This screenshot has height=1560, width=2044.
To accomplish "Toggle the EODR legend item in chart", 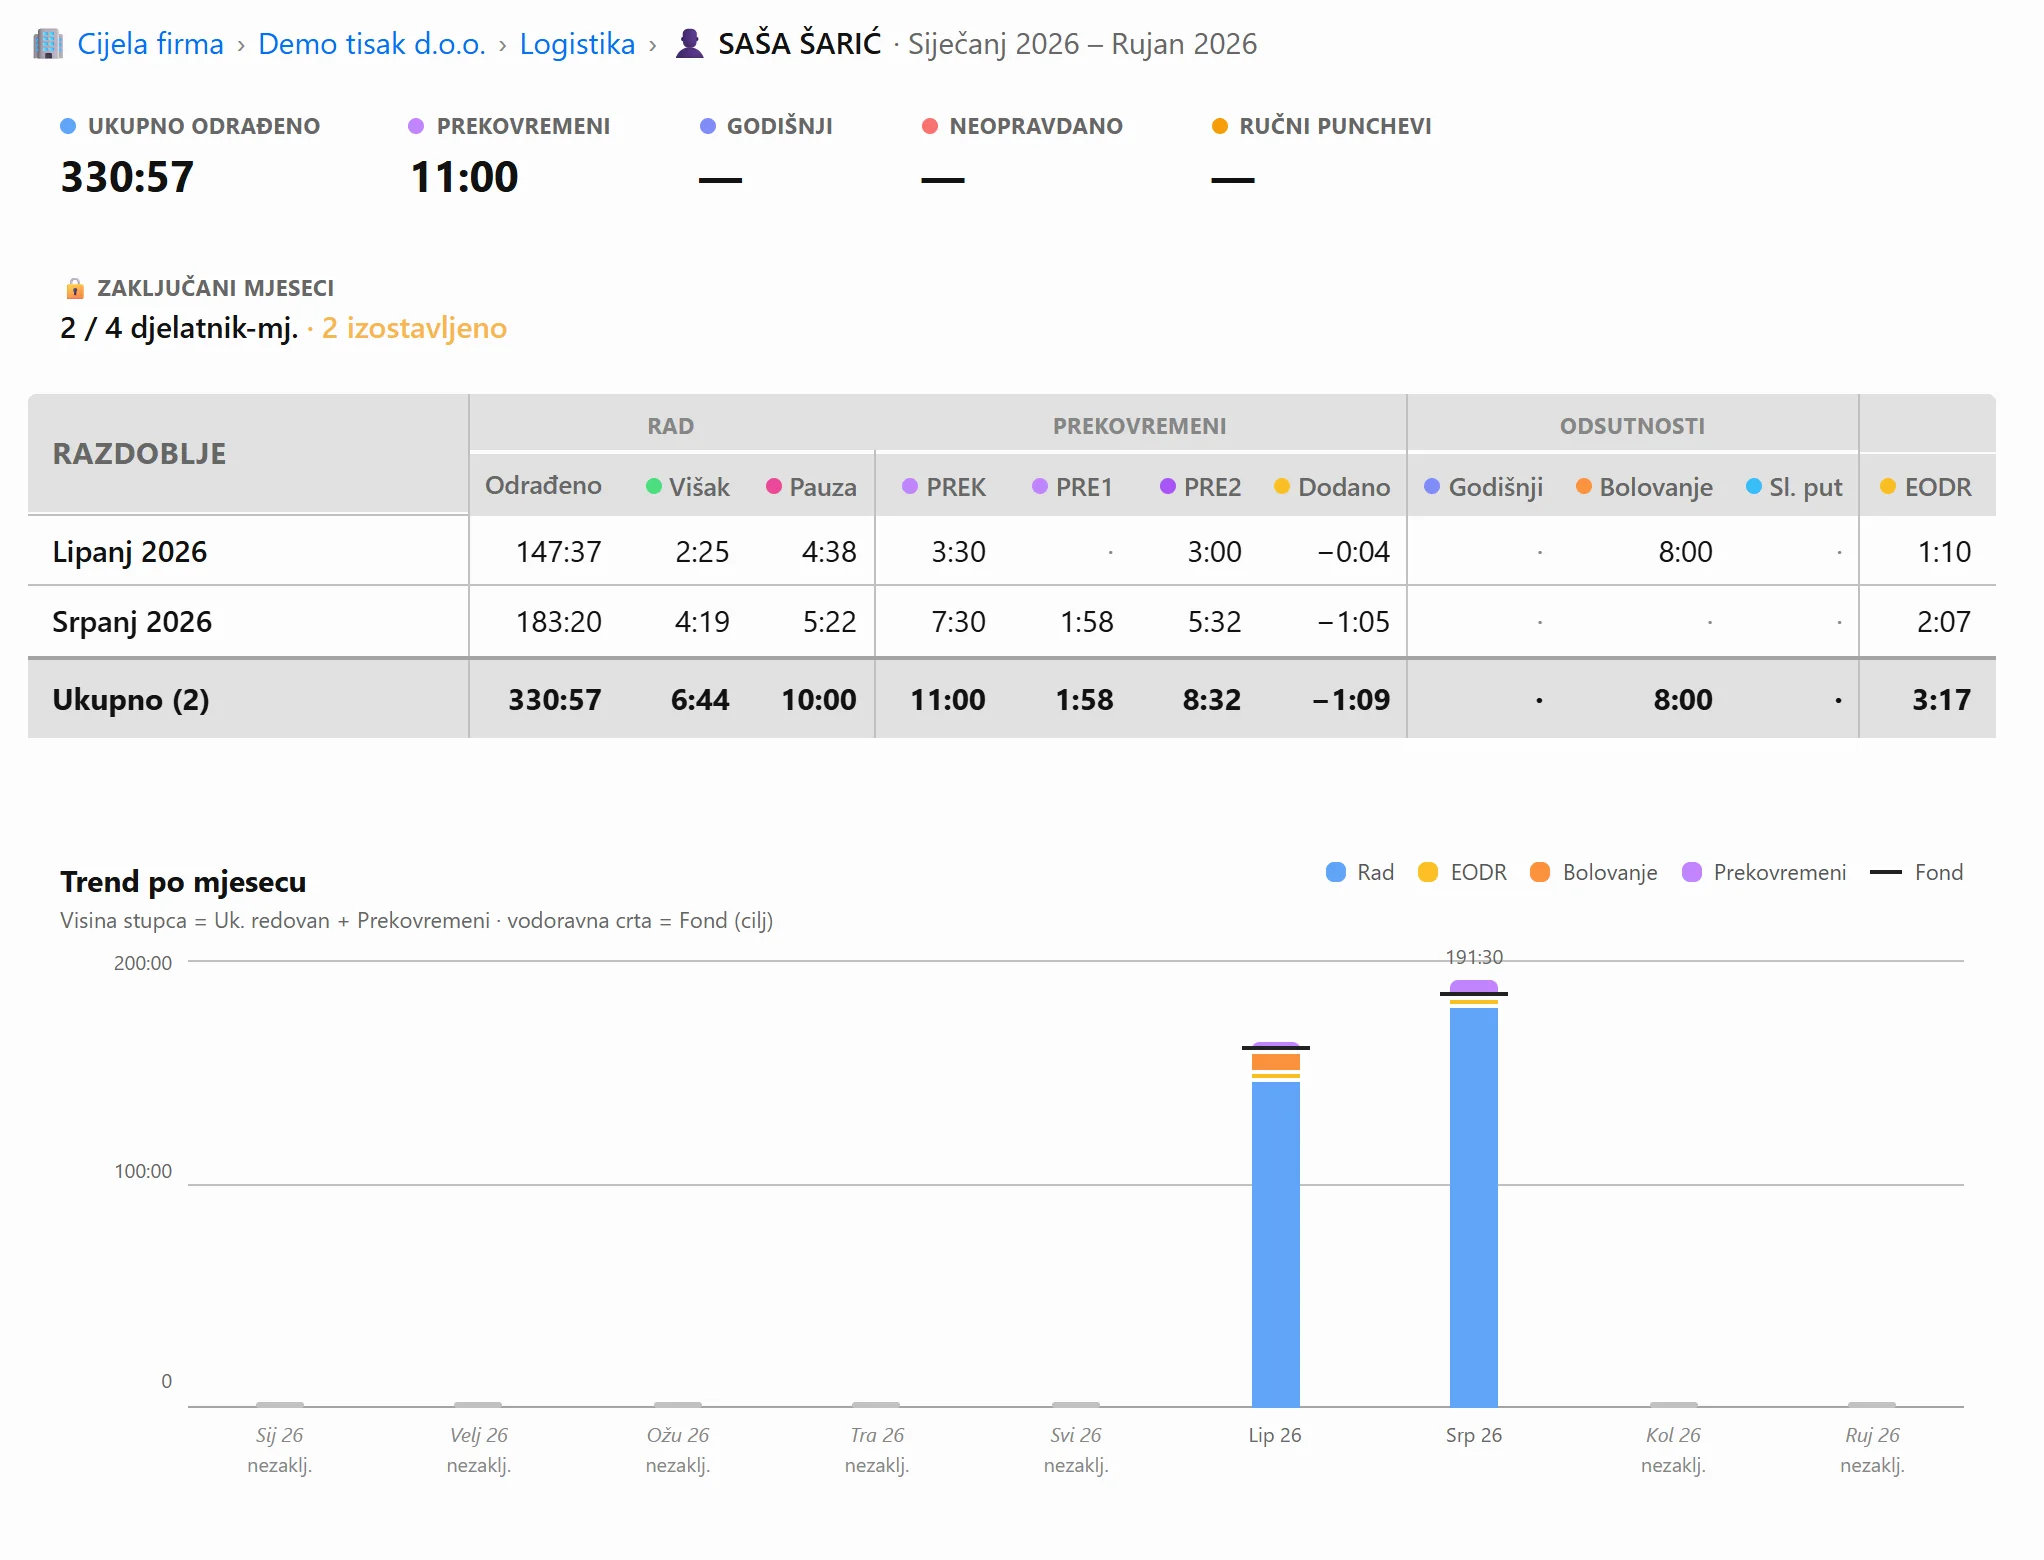I will tap(1462, 872).
